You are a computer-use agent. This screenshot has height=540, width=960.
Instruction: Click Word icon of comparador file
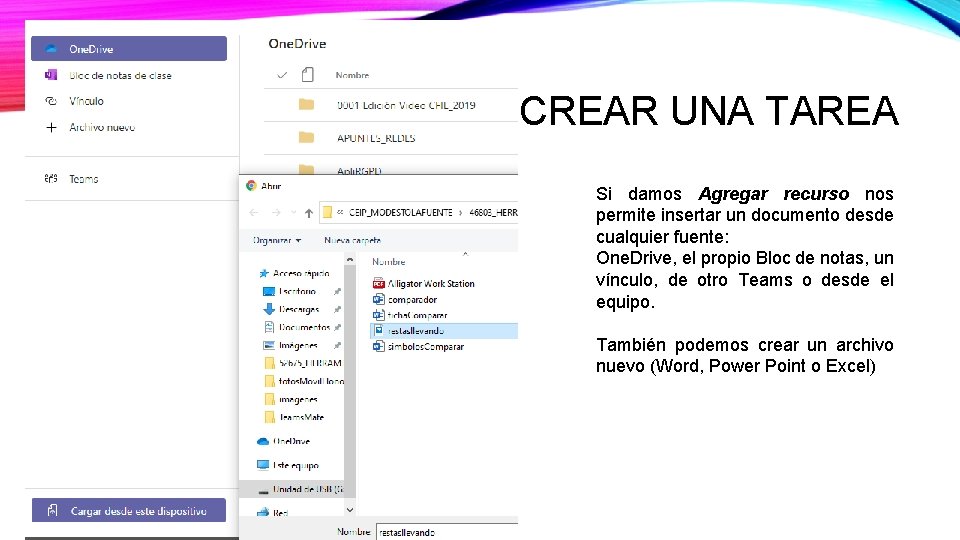tap(378, 299)
